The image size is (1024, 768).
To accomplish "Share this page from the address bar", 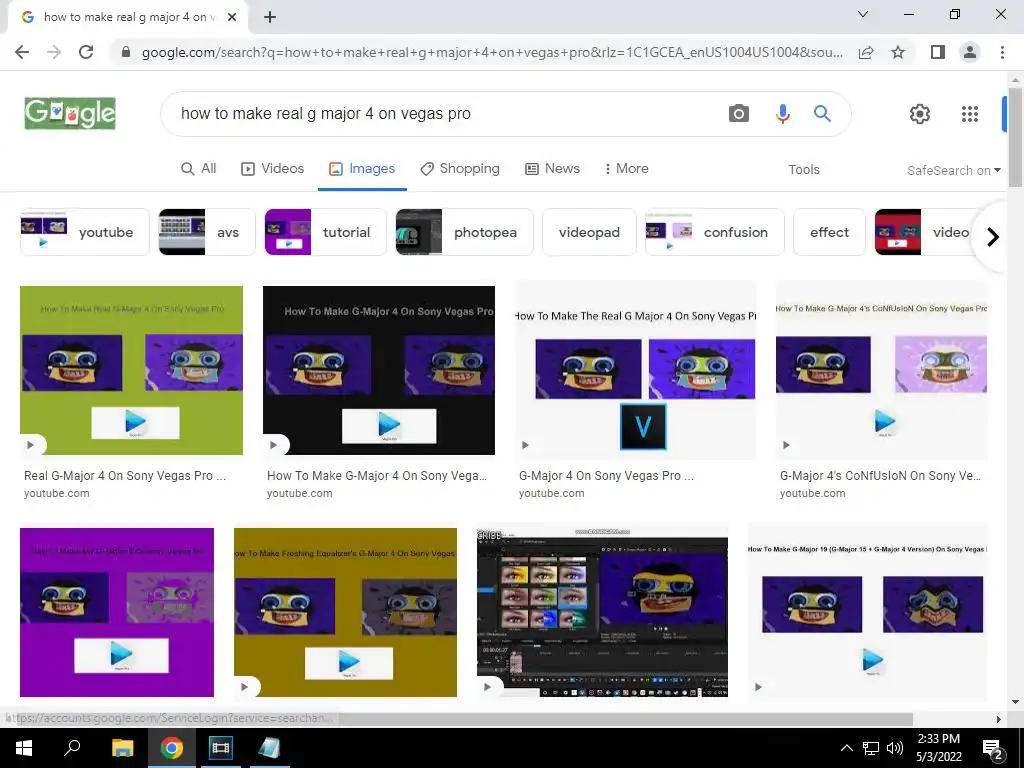I will [x=866, y=52].
